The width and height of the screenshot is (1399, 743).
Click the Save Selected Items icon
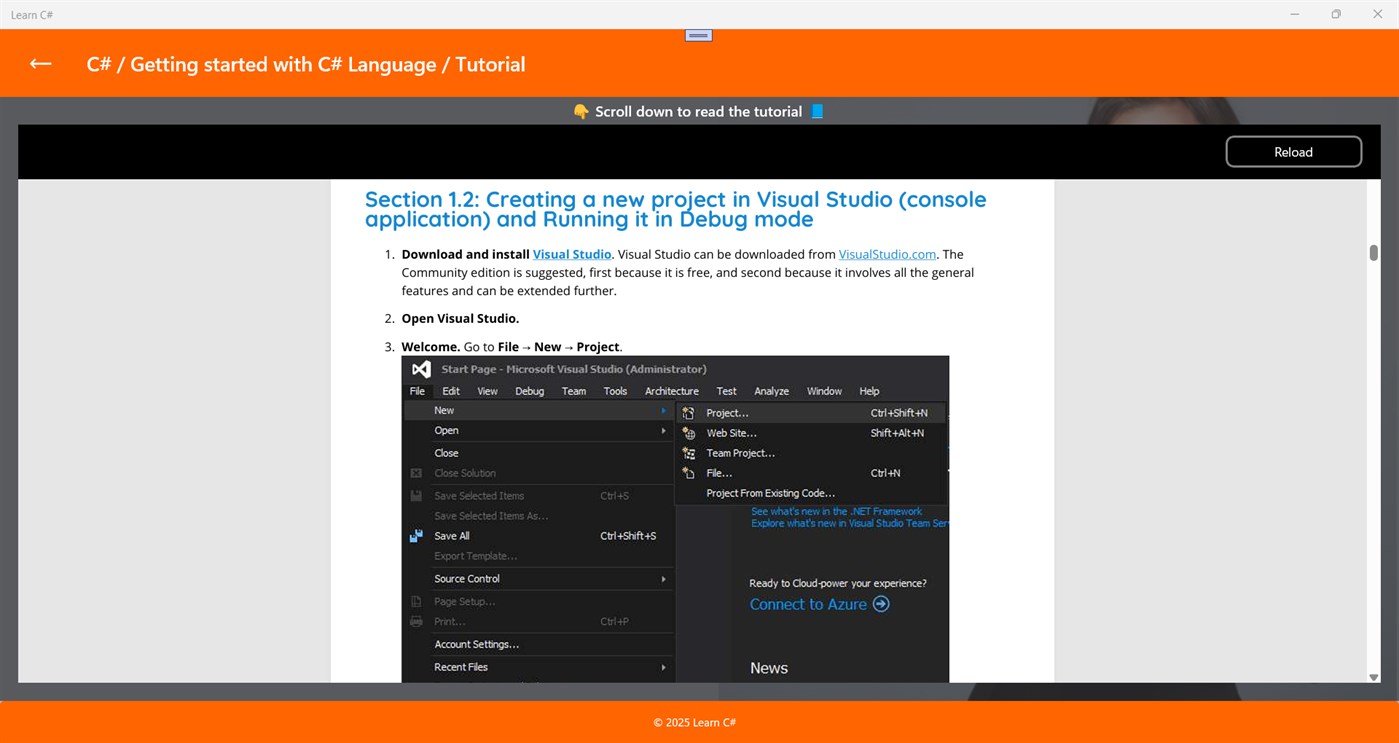tap(414, 495)
